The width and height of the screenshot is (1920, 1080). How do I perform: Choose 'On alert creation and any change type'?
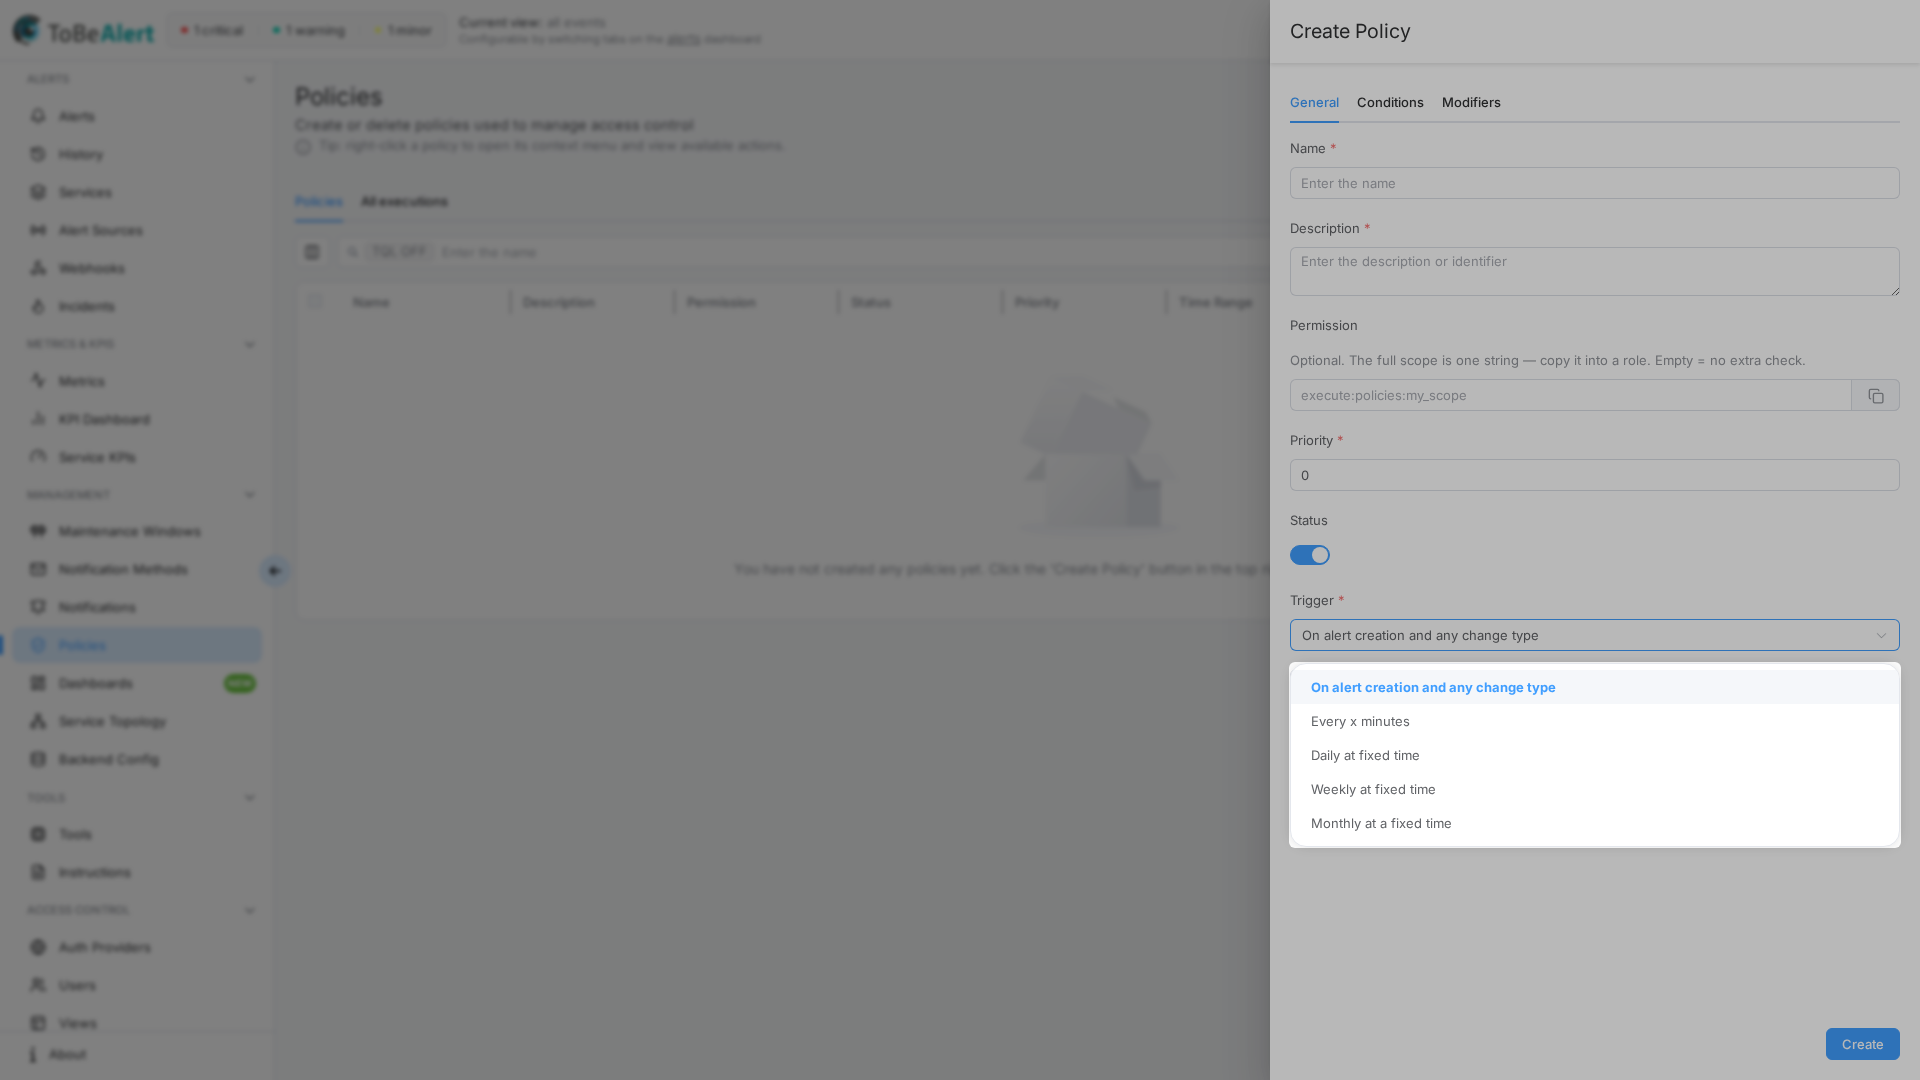click(x=1594, y=688)
